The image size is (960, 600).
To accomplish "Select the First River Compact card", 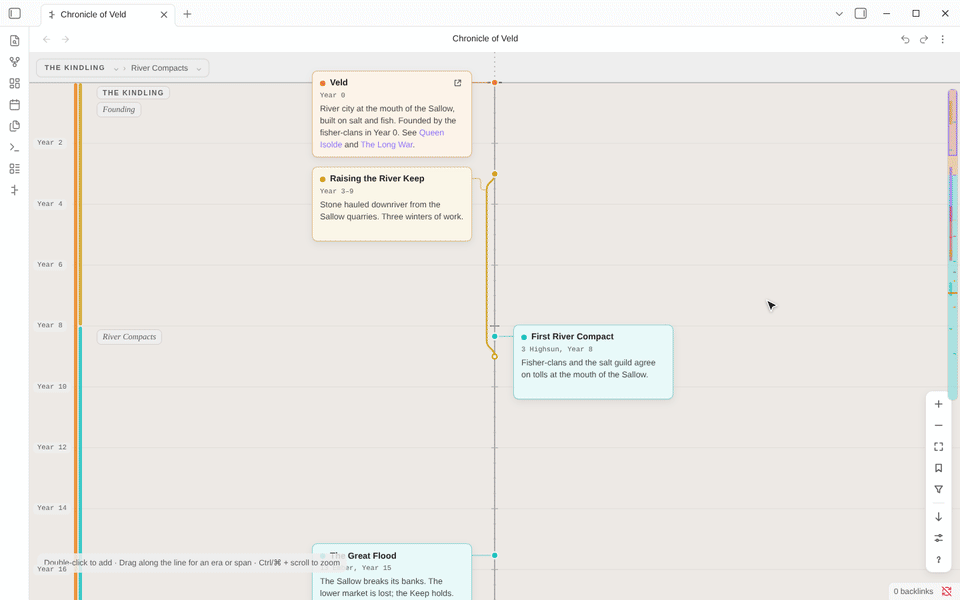I will coord(593,362).
